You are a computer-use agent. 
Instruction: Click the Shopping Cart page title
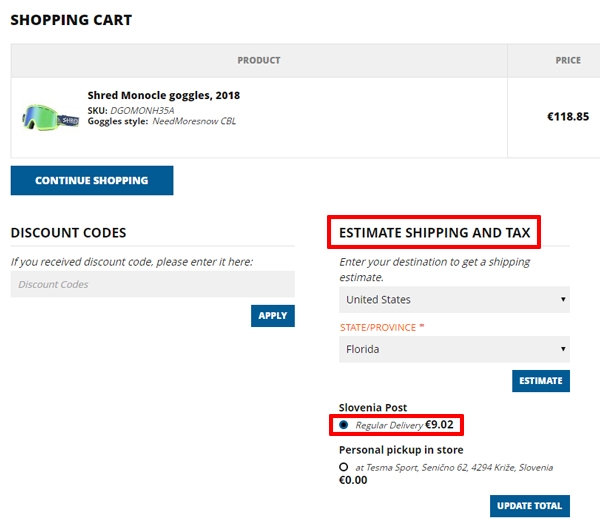[x=71, y=20]
